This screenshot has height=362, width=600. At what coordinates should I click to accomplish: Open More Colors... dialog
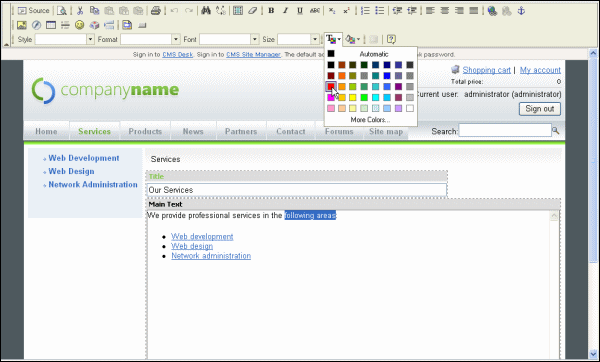click(370, 120)
